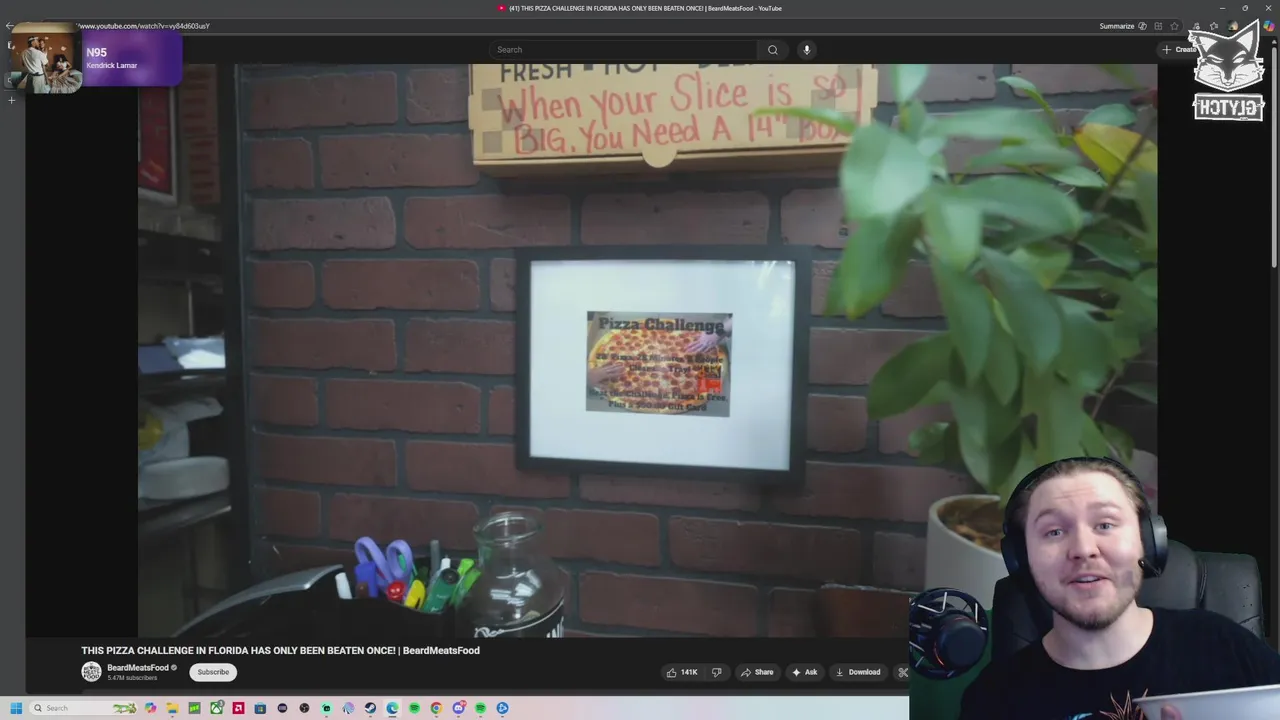1280x720 pixels.
Task: Click the YouTube search magnifier button
Action: pos(772,49)
